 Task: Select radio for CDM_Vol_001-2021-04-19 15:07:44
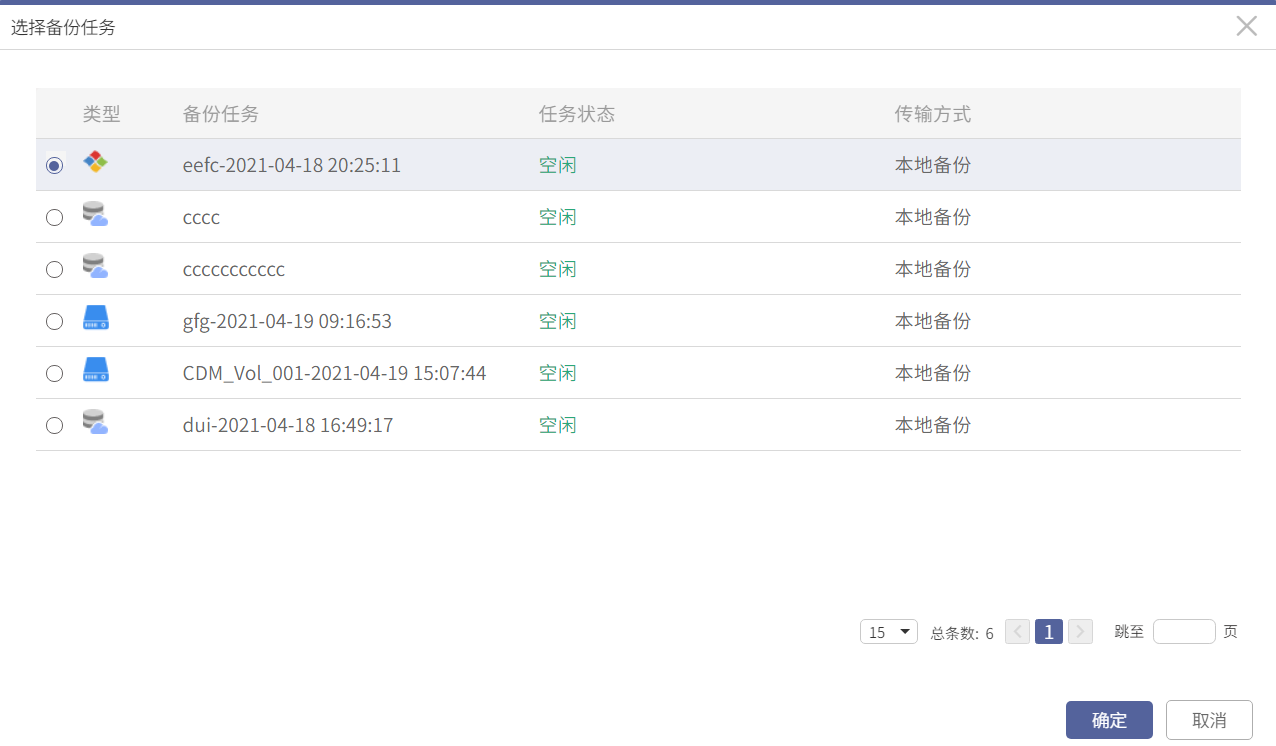pyautogui.click(x=55, y=373)
